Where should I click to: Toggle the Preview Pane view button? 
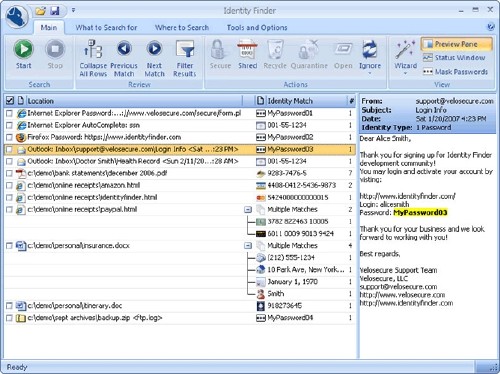pos(456,44)
